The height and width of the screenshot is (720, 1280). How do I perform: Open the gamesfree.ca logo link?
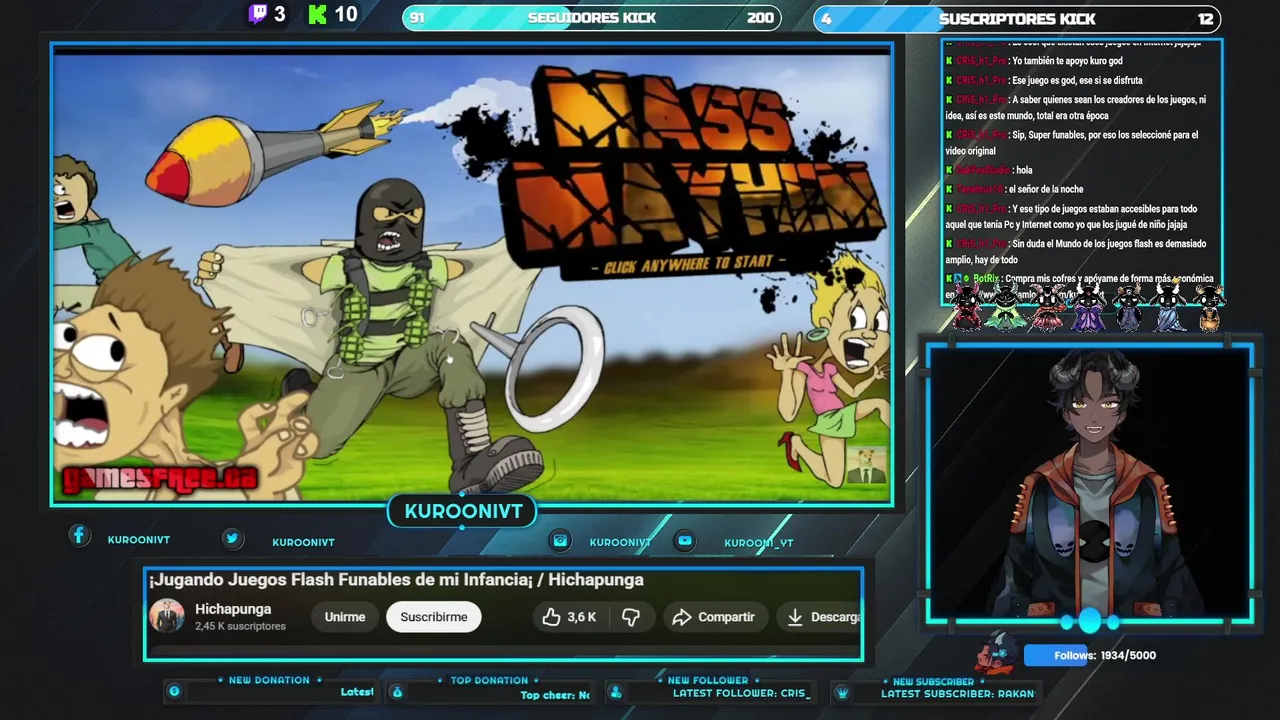pos(160,478)
